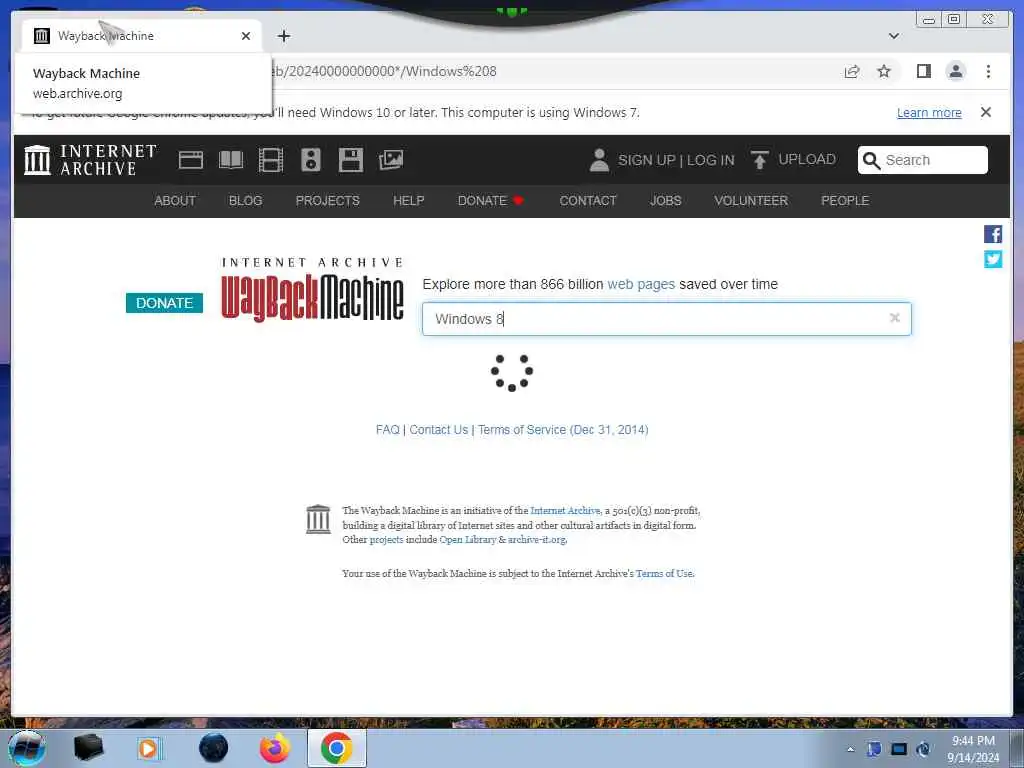Close the Wayback Machine tab
1024x768 pixels.
point(246,36)
